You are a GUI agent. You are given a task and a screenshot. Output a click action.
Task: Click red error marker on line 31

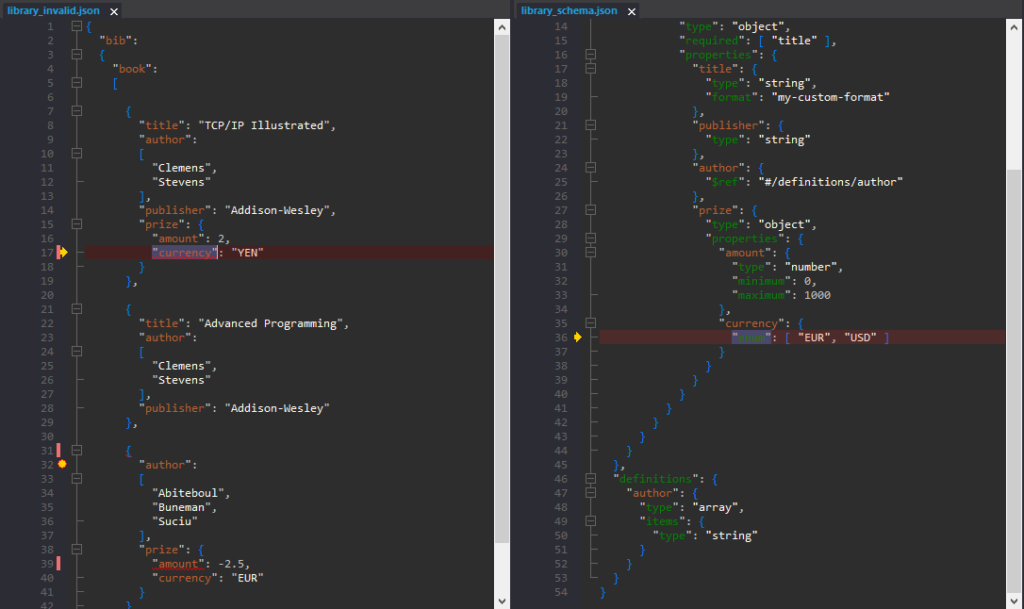[58, 450]
